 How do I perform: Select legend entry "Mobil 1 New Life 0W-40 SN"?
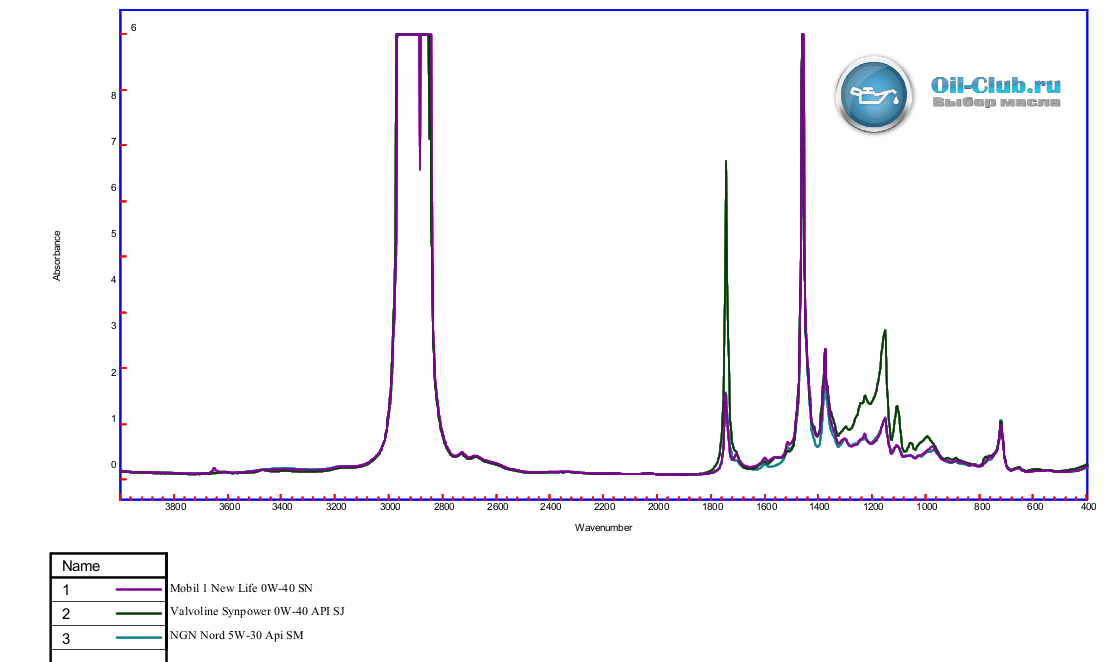tap(241, 588)
